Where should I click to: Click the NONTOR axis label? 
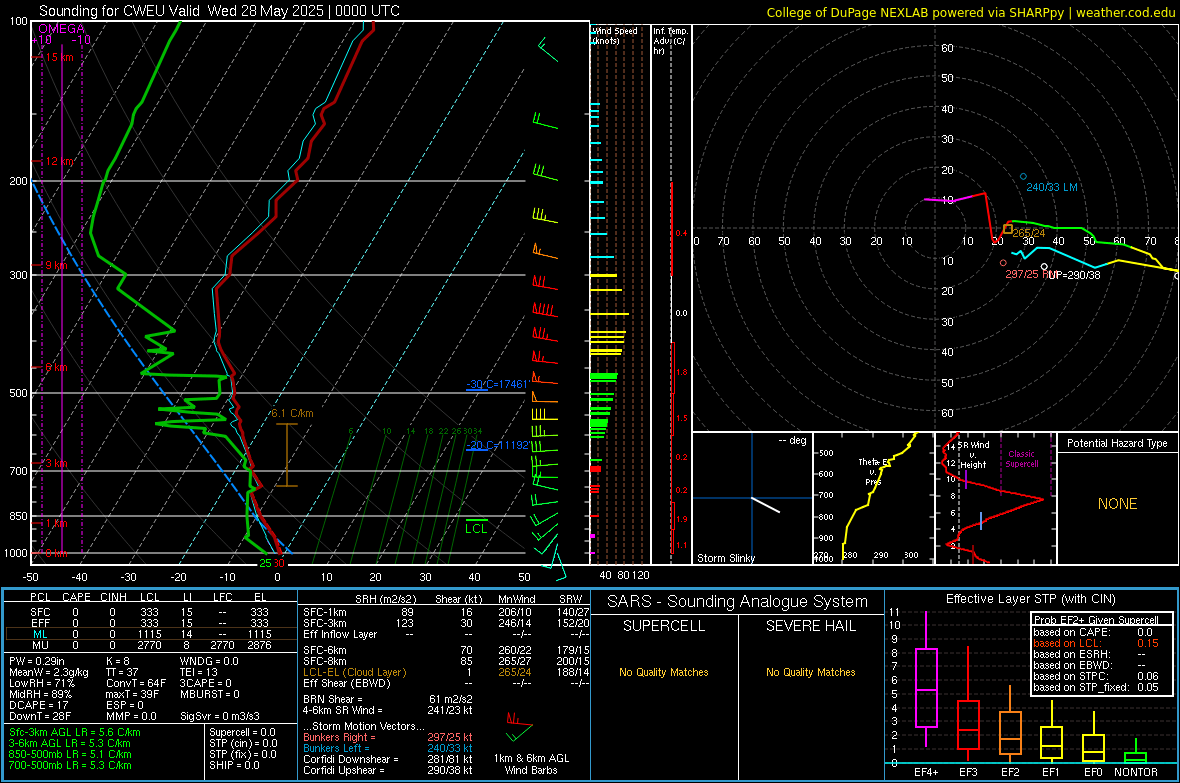(1136, 772)
